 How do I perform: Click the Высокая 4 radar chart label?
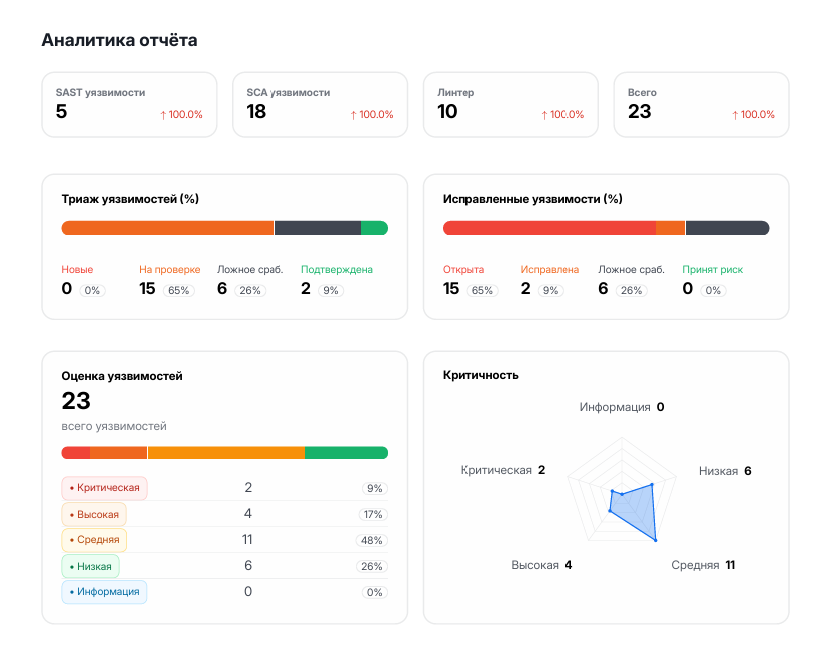[541, 565]
